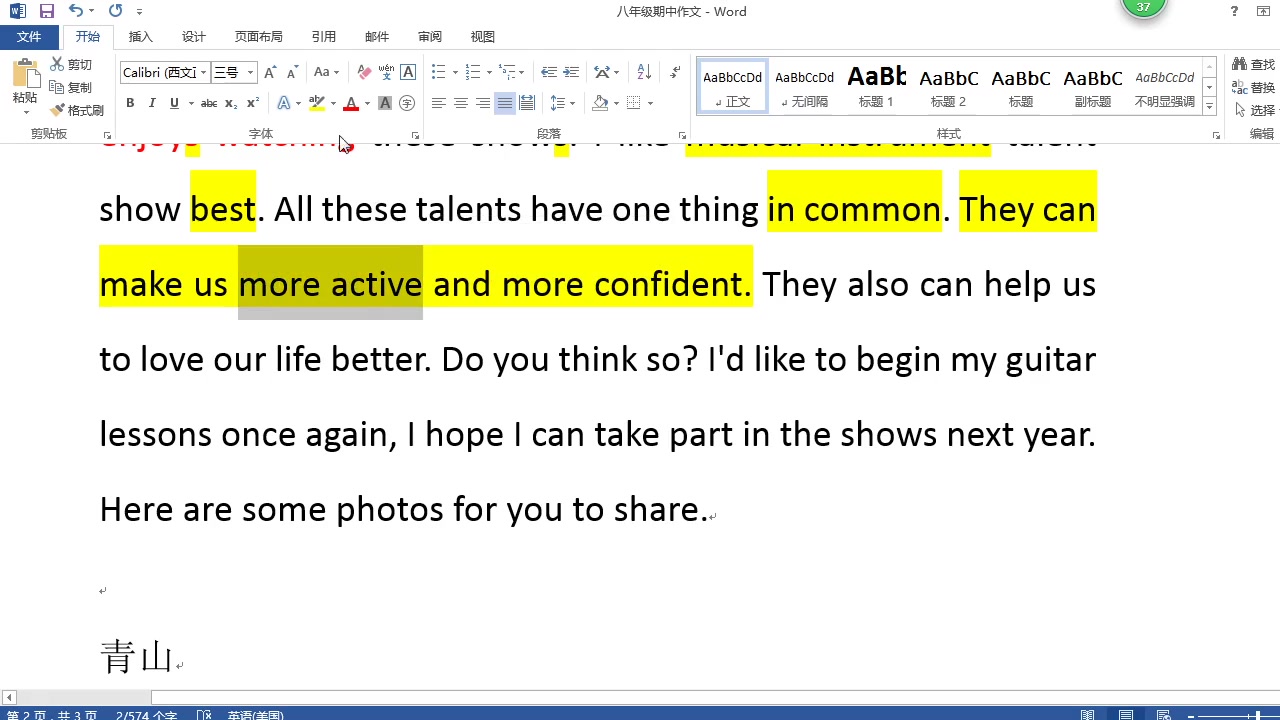Undo the last action
This screenshot has height=720, width=1280.
(x=76, y=11)
